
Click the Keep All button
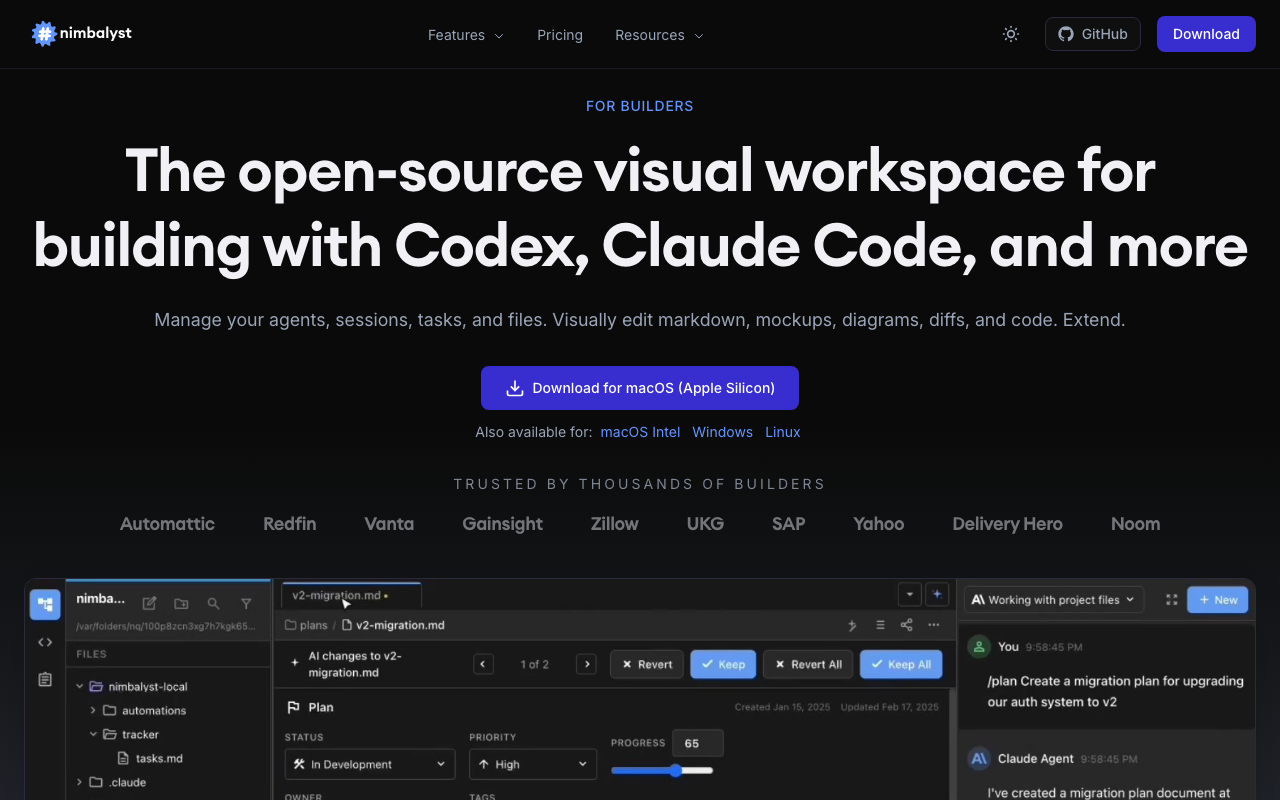point(901,664)
